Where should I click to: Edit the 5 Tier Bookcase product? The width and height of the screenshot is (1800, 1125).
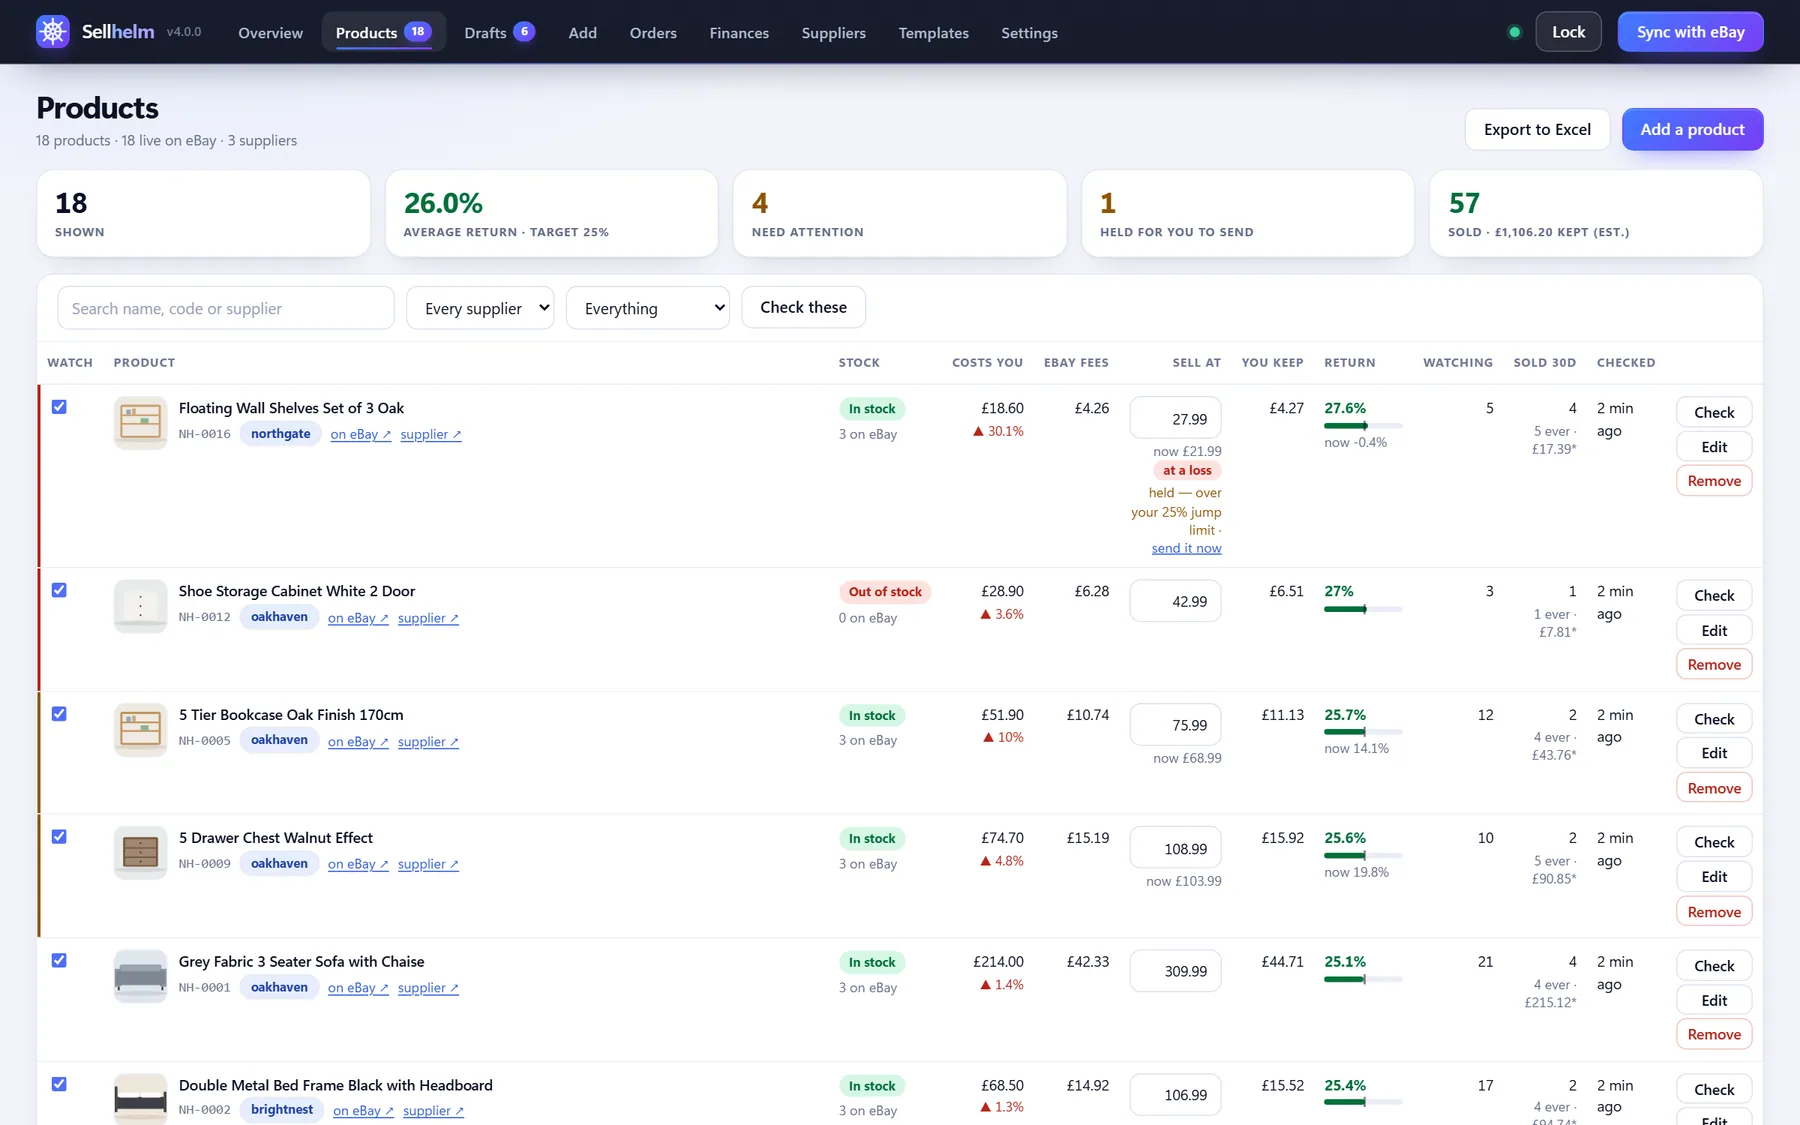point(1714,753)
